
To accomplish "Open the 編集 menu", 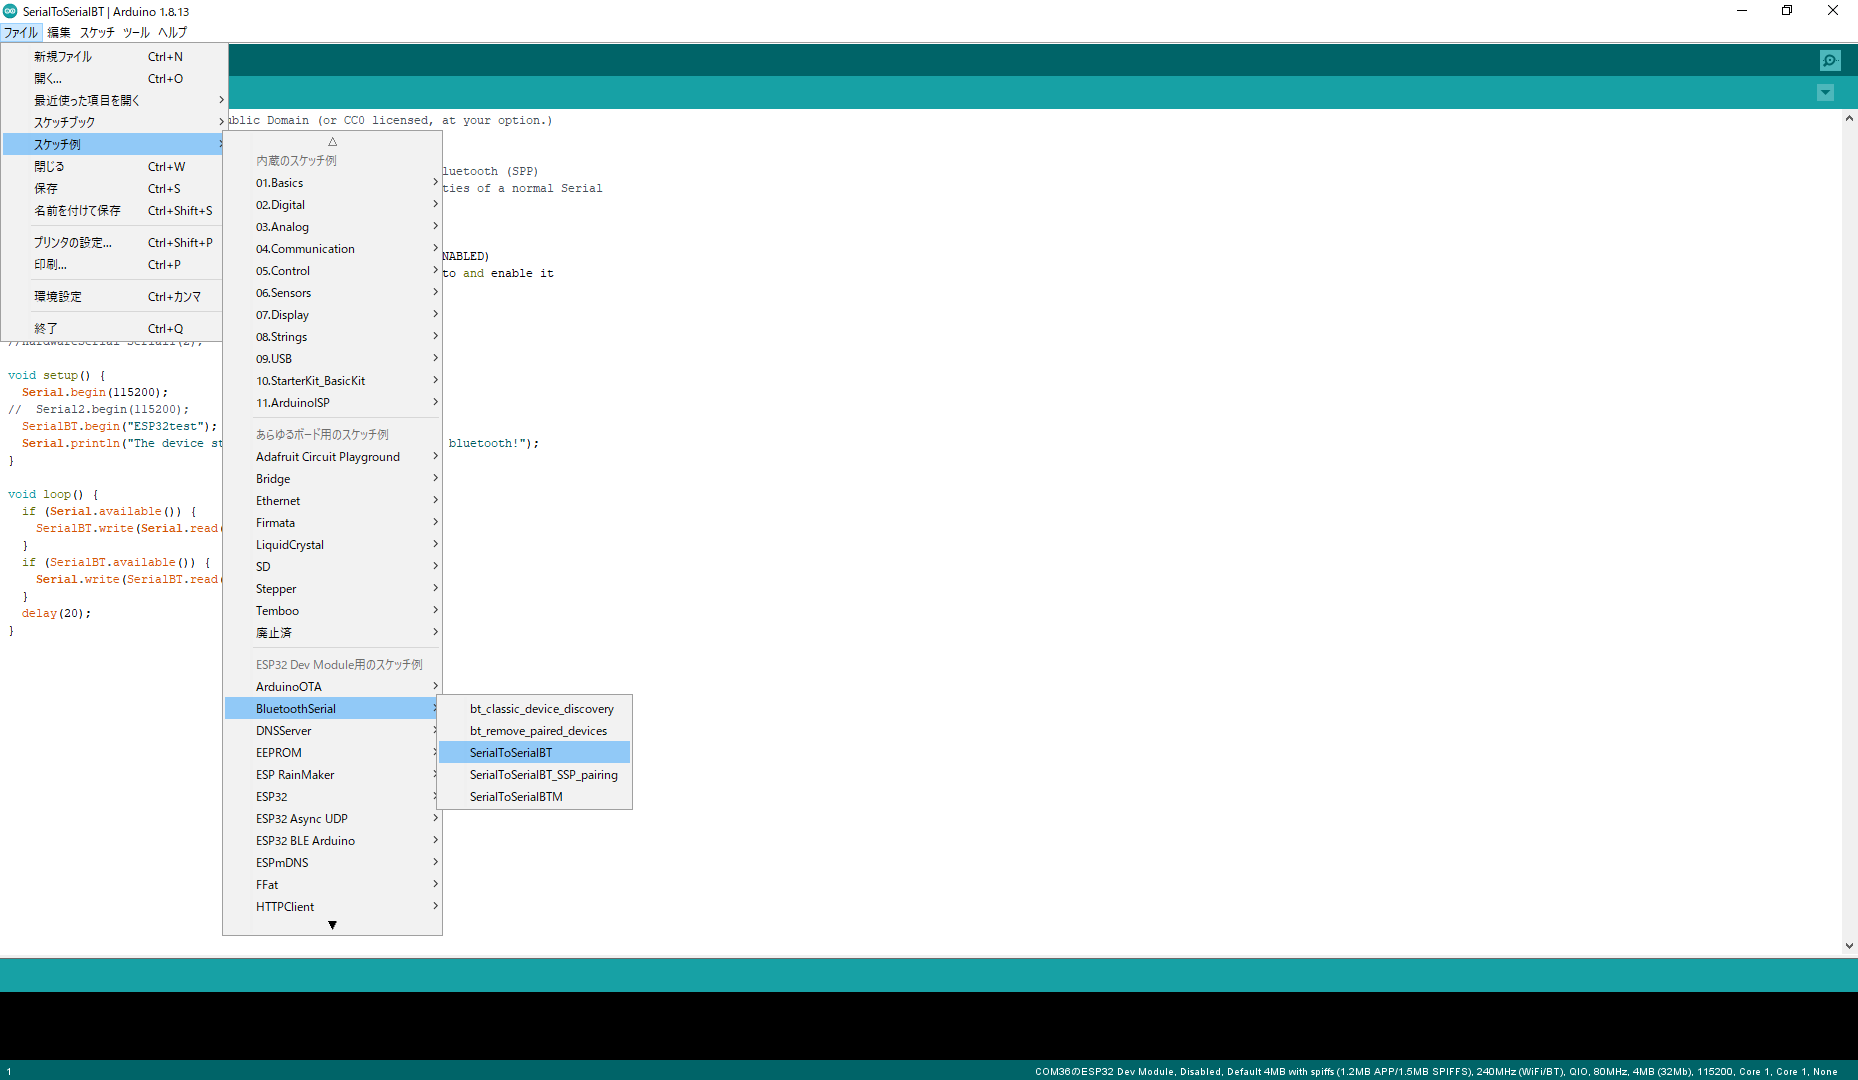I will (59, 32).
